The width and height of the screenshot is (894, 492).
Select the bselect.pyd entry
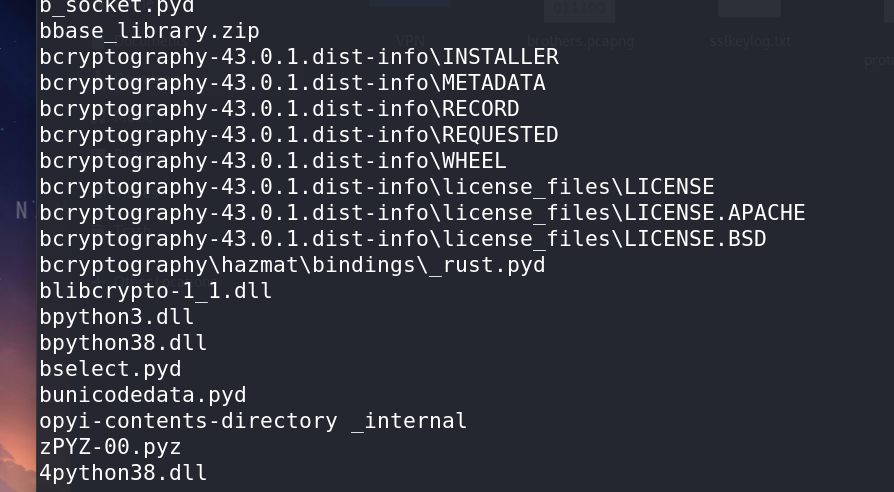click(111, 369)
